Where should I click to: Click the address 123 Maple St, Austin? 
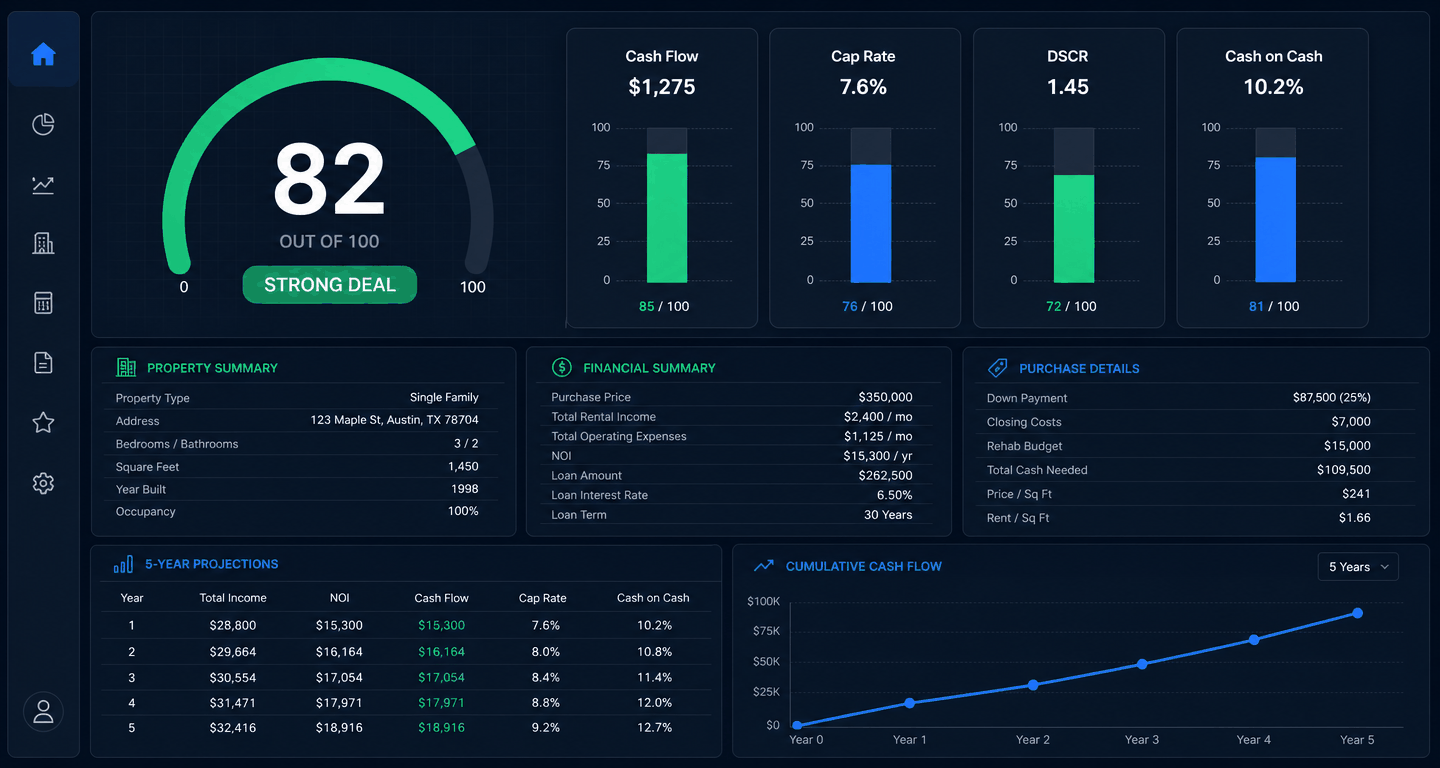pos(394,420)
